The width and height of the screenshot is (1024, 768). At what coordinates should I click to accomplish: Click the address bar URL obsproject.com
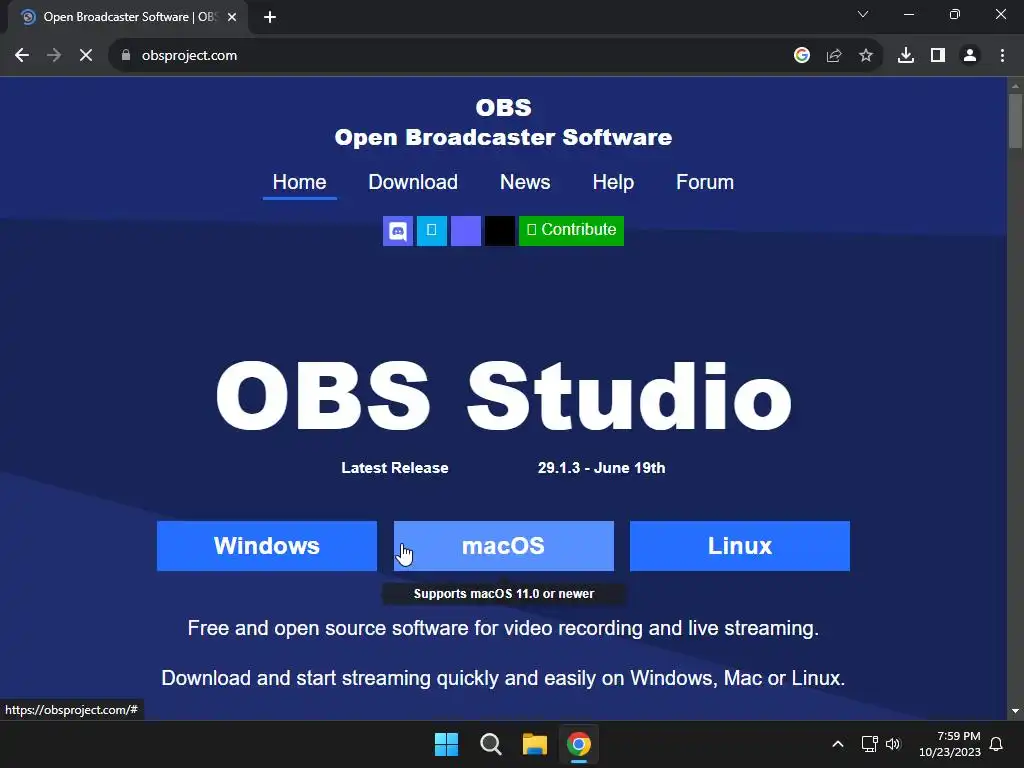[189, 56]
